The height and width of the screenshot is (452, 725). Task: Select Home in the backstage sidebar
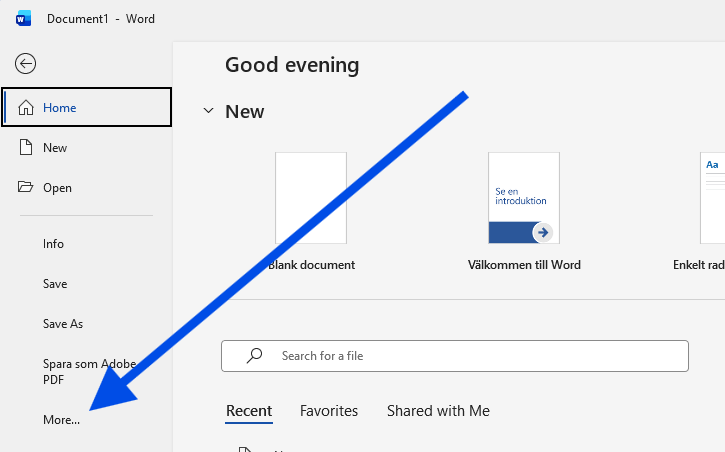coord(86,107)
